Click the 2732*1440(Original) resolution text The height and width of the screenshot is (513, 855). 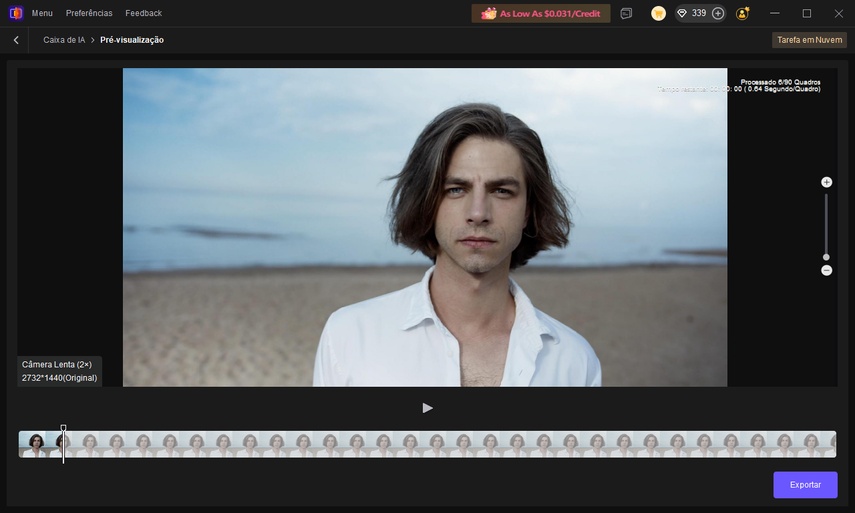59,378
